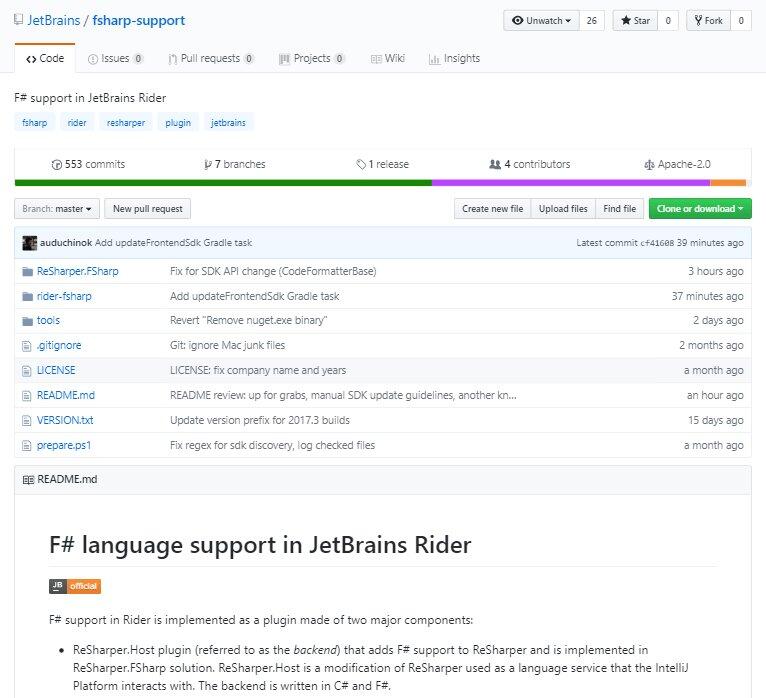
Task: Go to the Insights tab
Action: (454, 59)
